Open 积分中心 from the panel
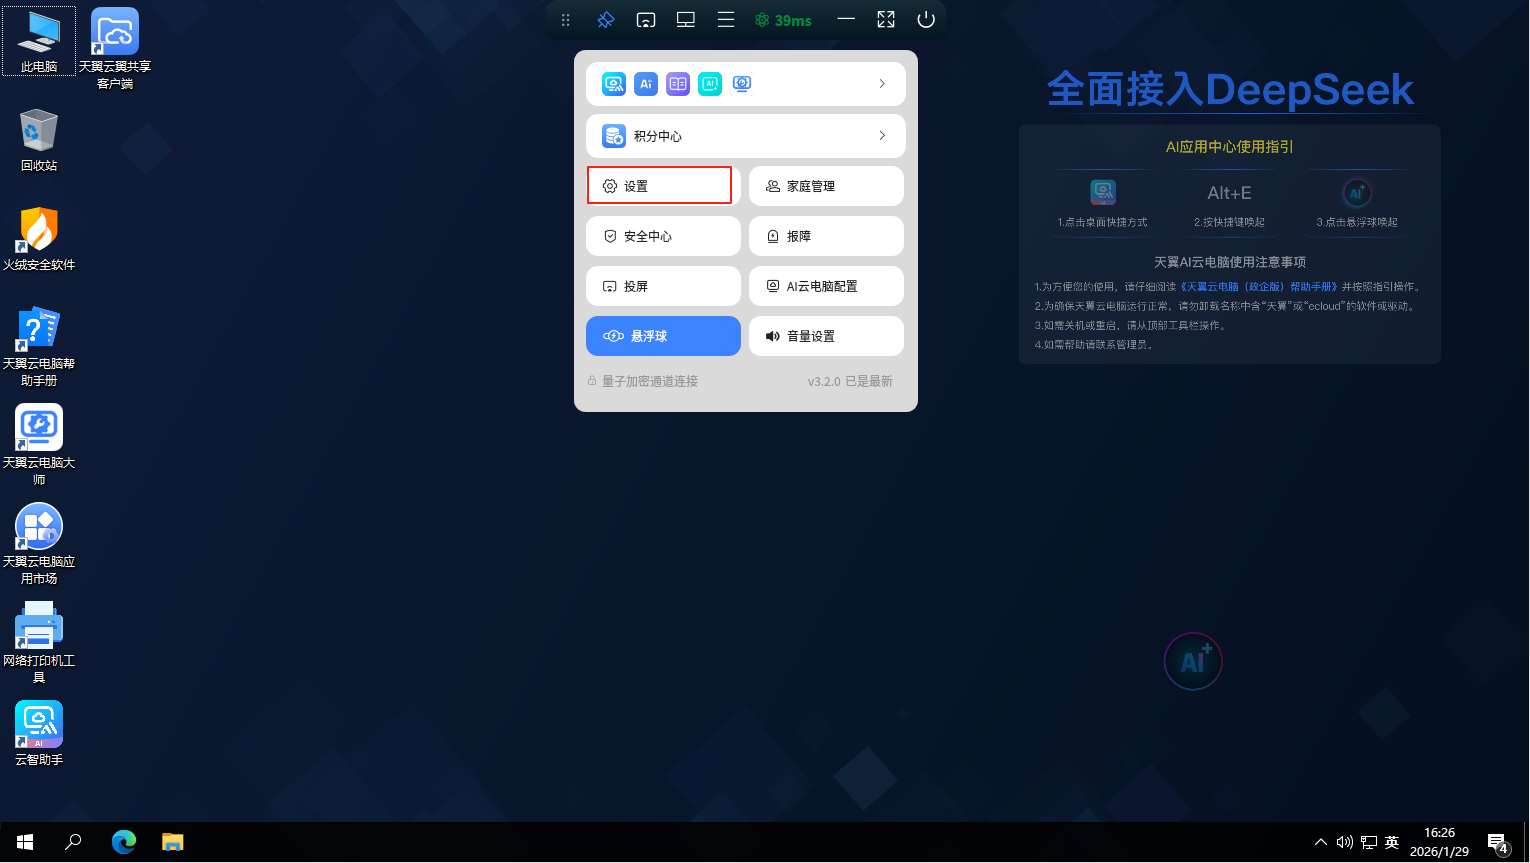Viewport: 1530px width, 863px height. click(746, 136)
